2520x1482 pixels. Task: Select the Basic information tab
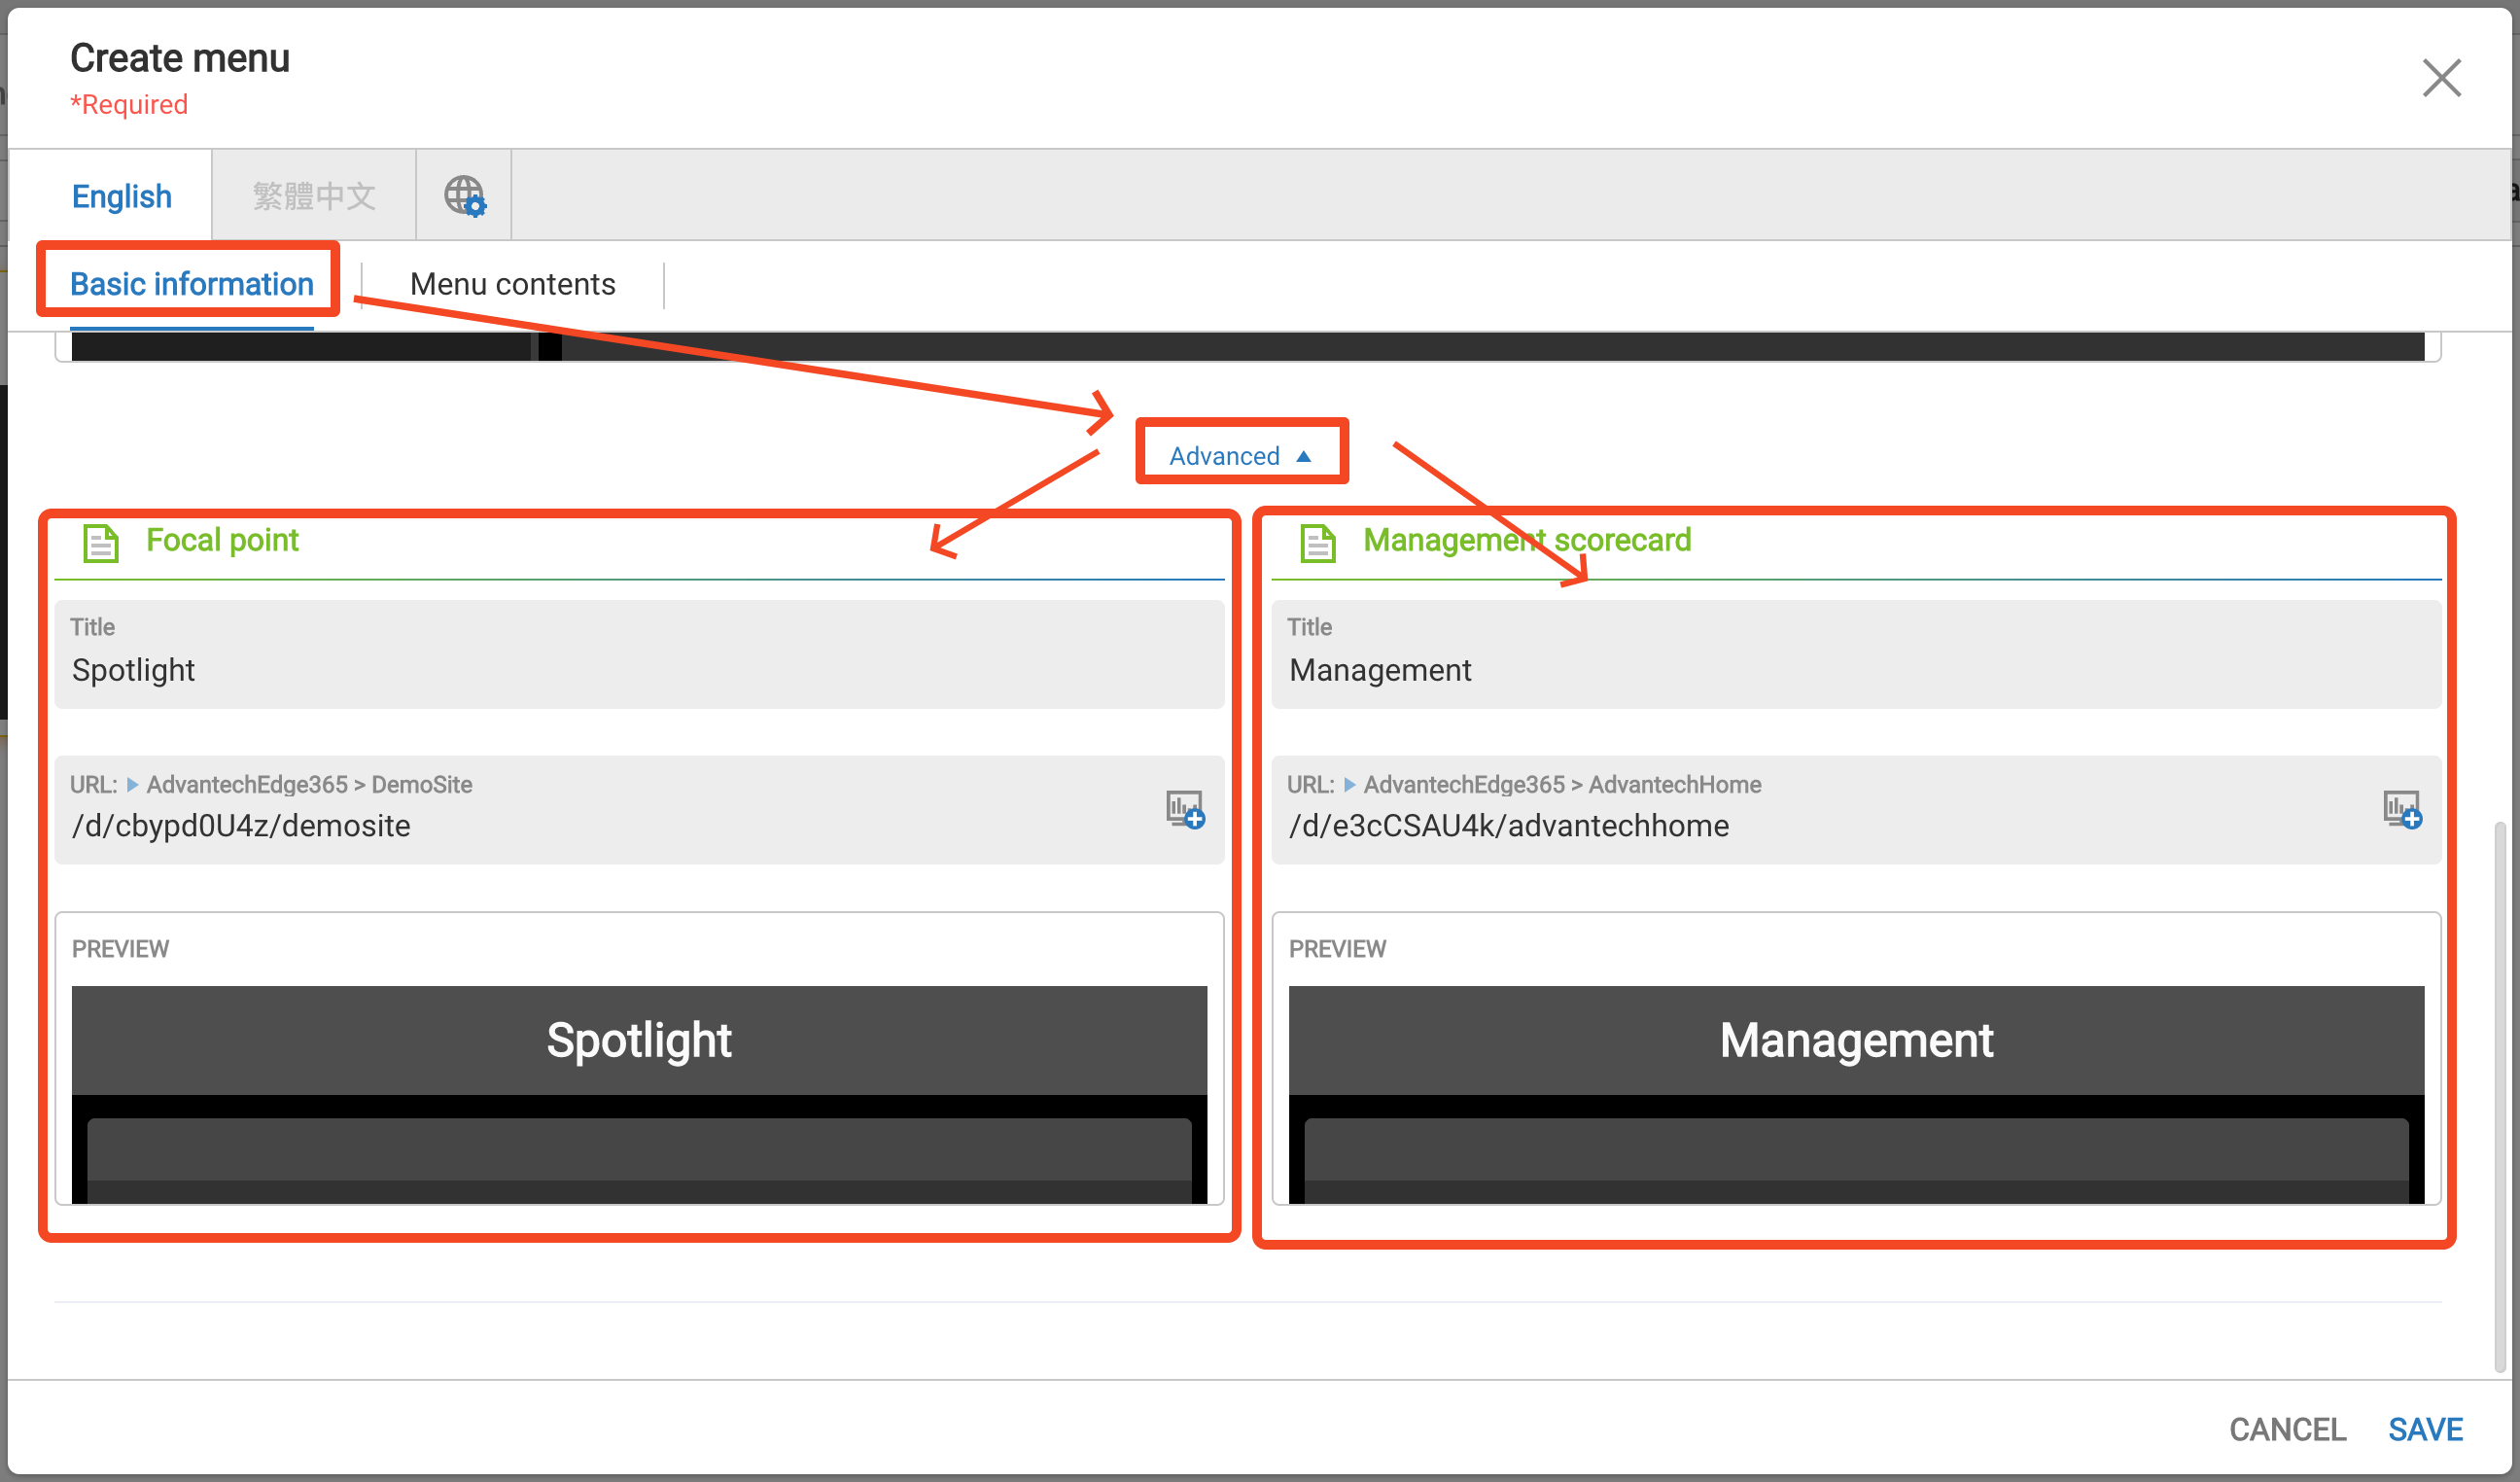tap(191, 284)
